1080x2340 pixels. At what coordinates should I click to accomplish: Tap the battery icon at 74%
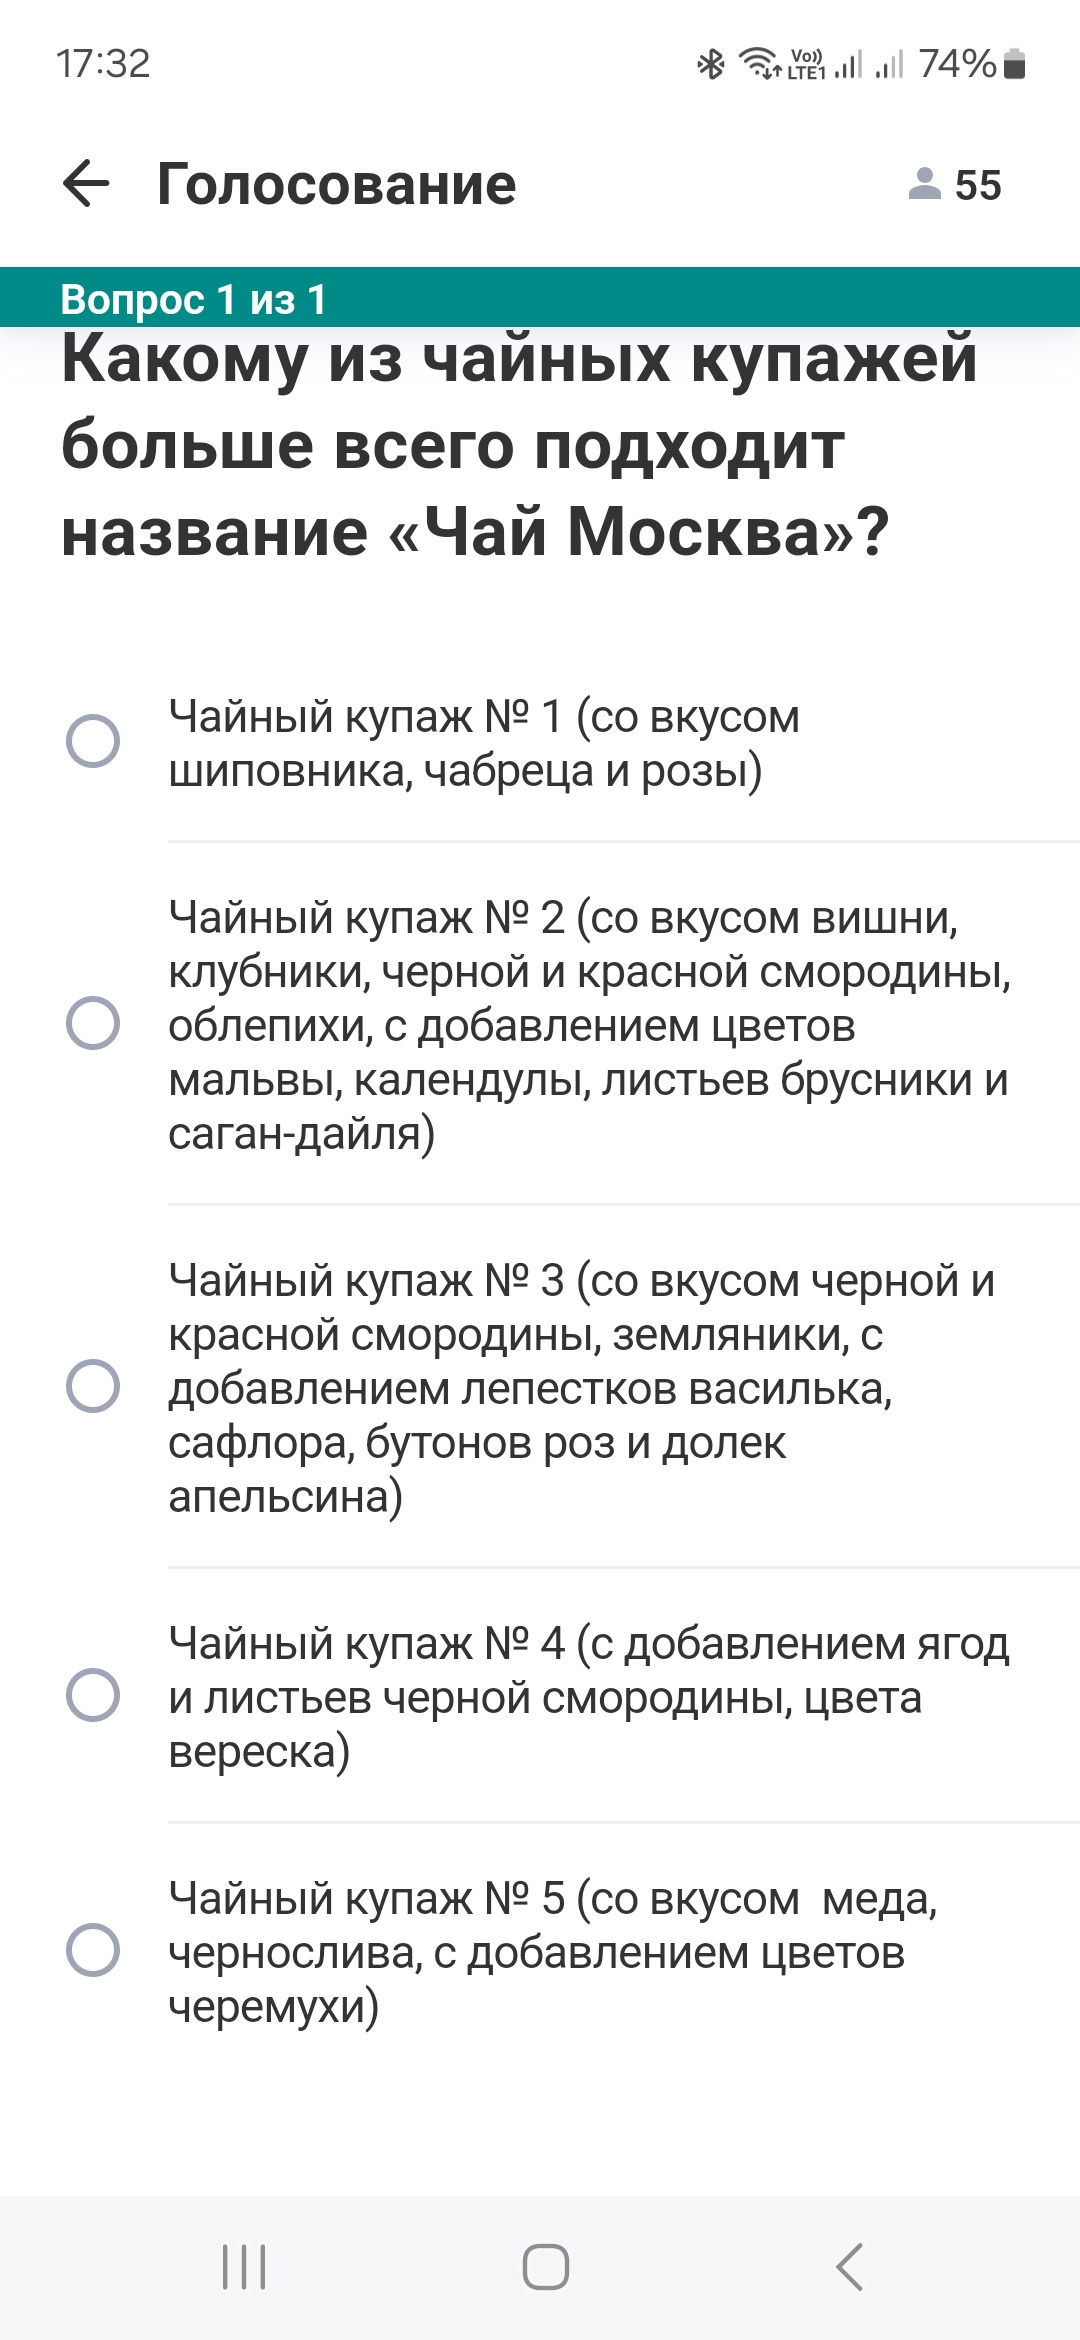point(1015,64)
